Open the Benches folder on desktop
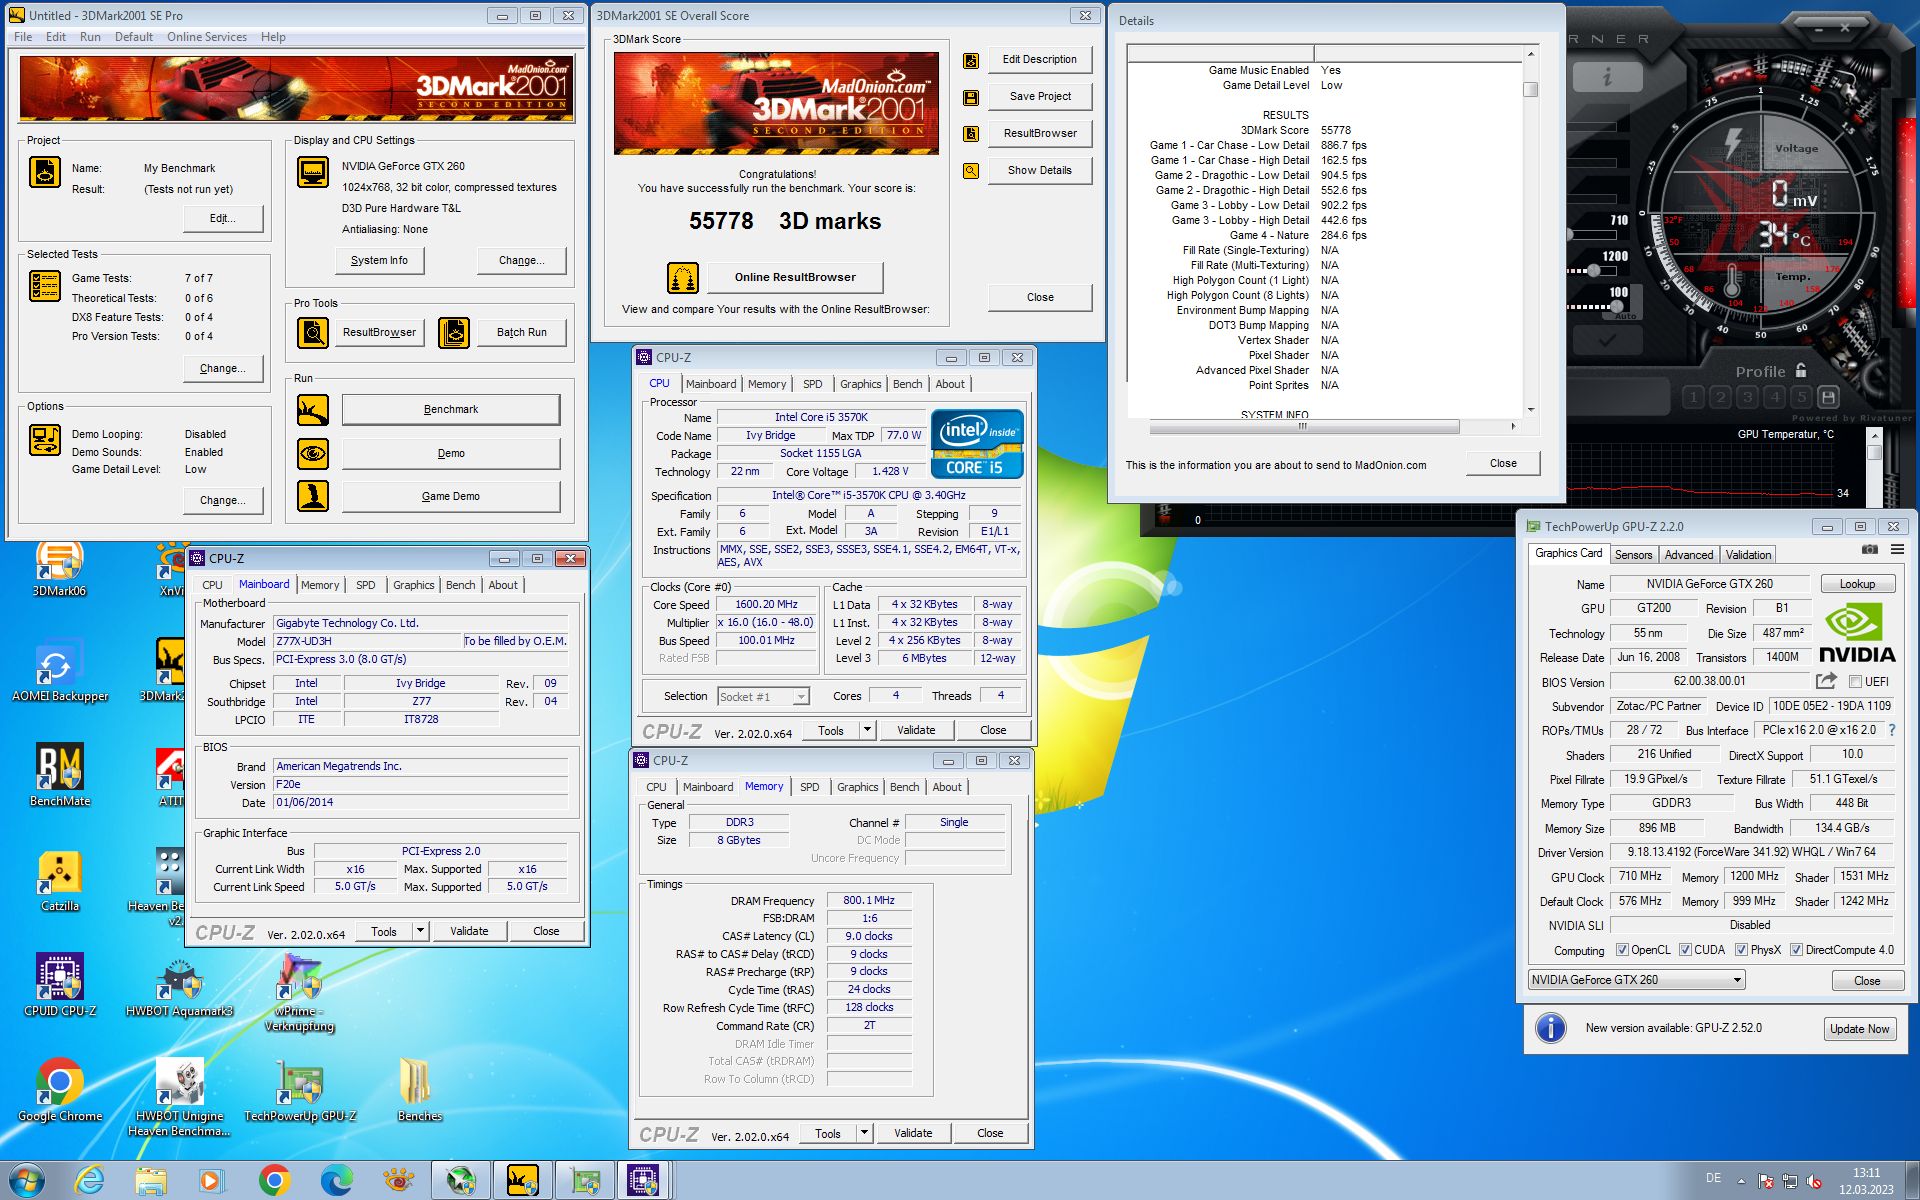Image resolution: width=1920 pixels, height=1200 pixels. [419, 1091]
